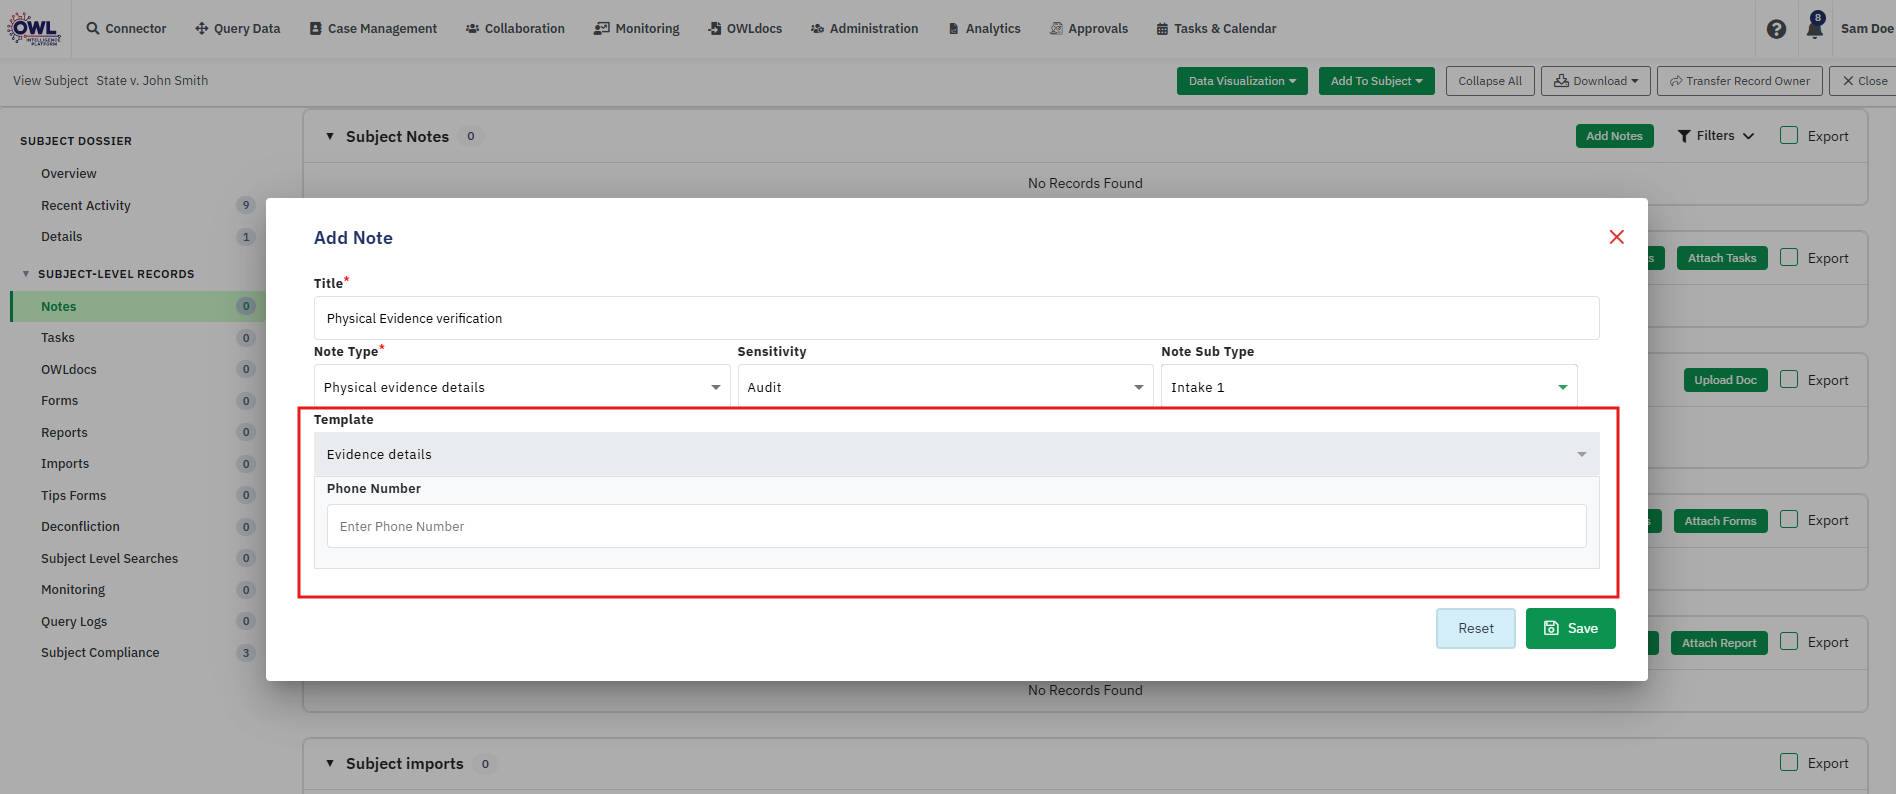
Task: Click the Upload Doc button
Action: coord(1725,380)
